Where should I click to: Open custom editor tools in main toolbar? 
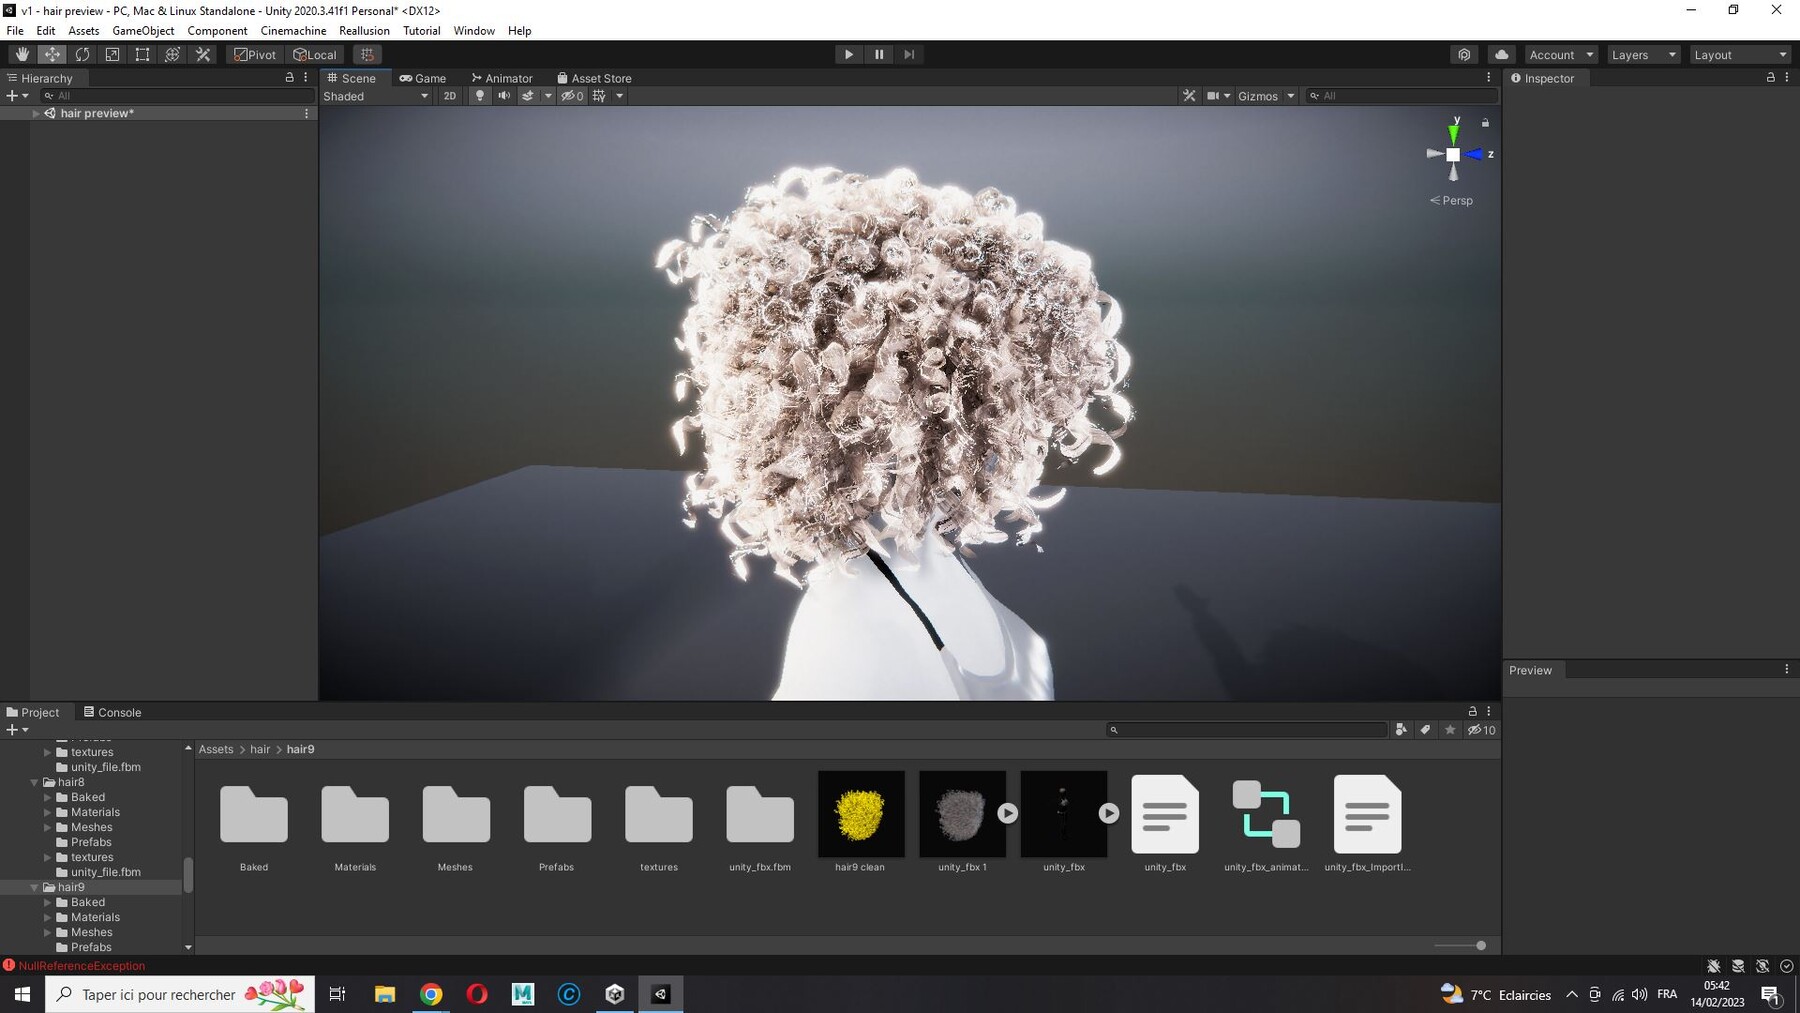pyautogui.click(x=203, y=55)
